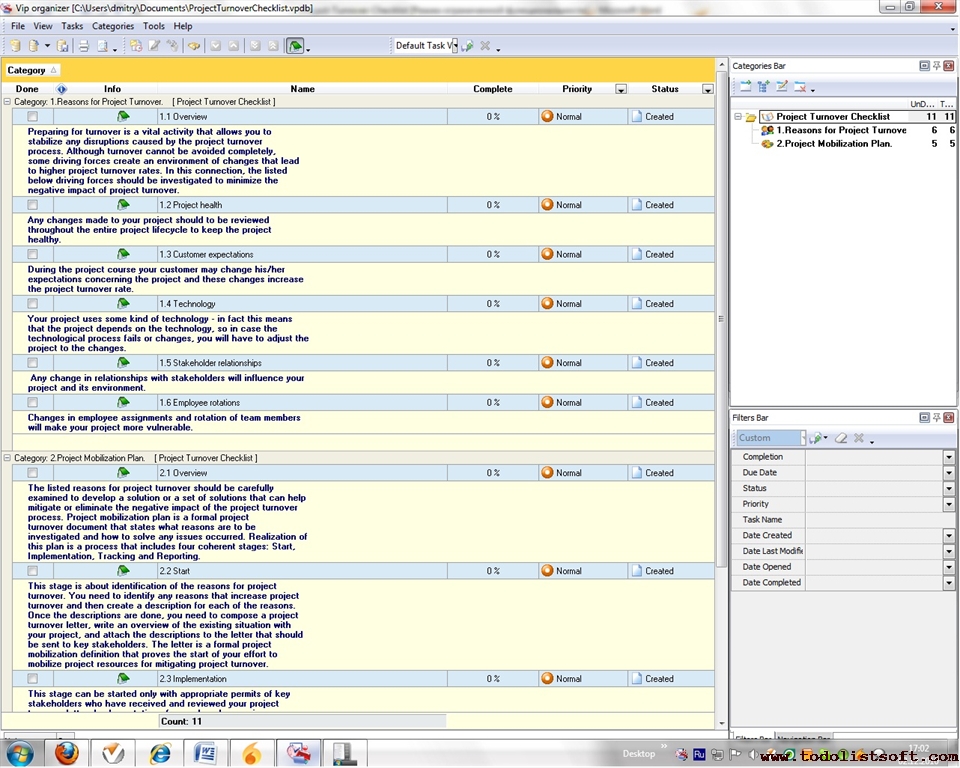Click the edit category pencil icon

point(782,87)
